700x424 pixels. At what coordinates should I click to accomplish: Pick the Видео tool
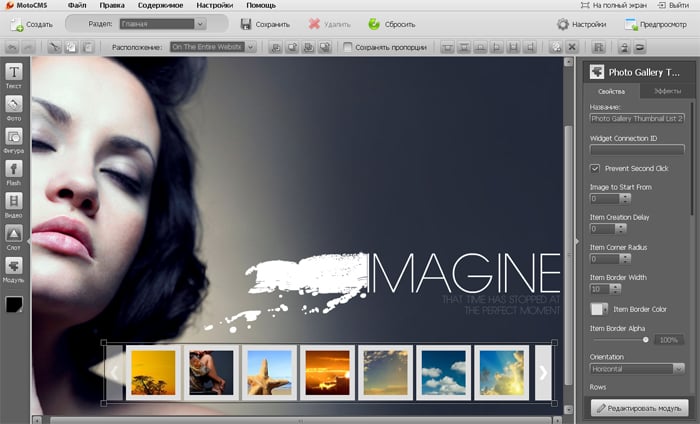coord(15,204)
